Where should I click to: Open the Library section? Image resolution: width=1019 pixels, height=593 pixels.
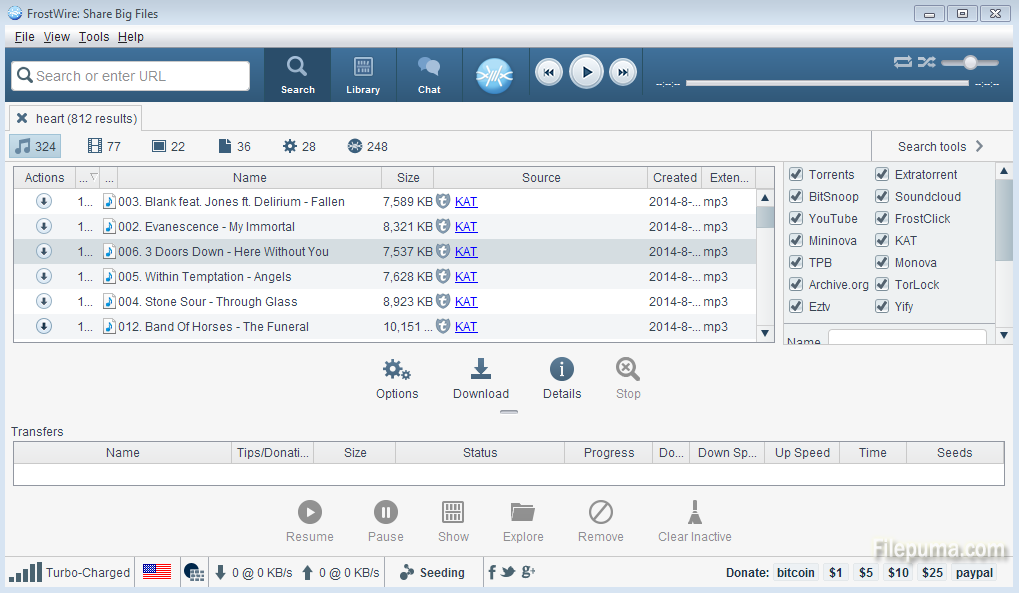[363, 75]
